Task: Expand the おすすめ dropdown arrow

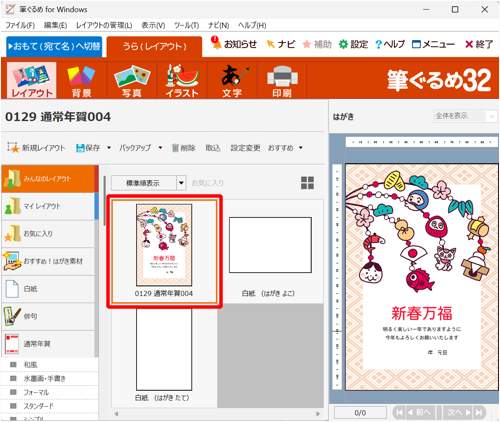Action: coord(301,148)
